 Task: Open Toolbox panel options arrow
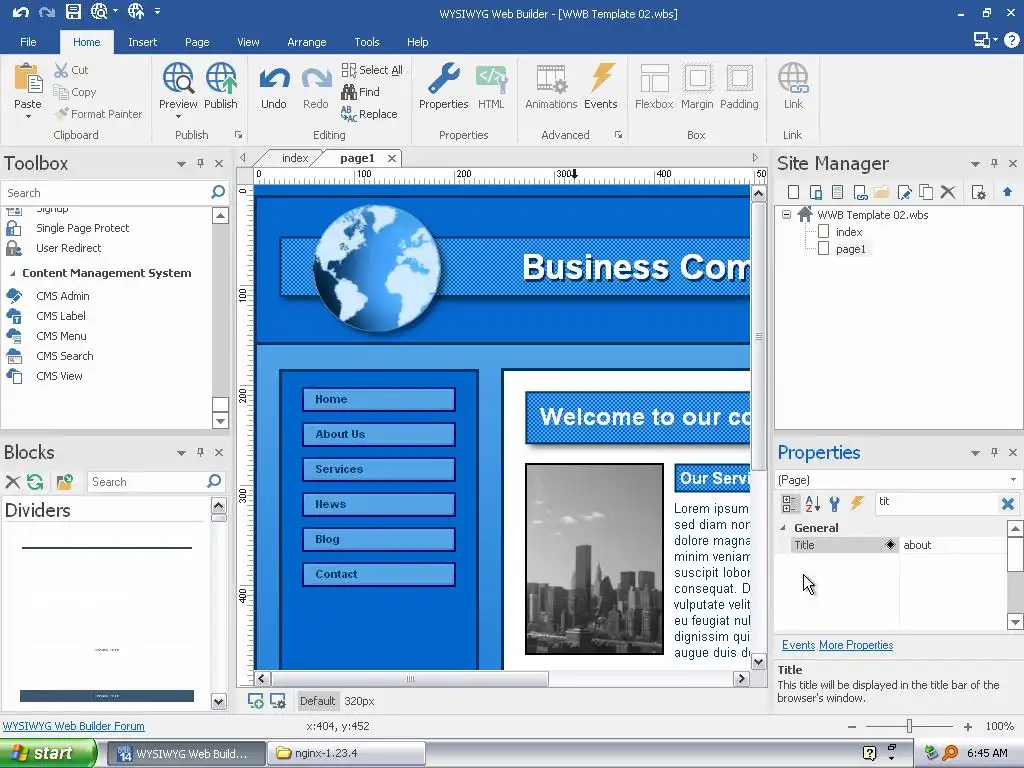click(181, 164)
